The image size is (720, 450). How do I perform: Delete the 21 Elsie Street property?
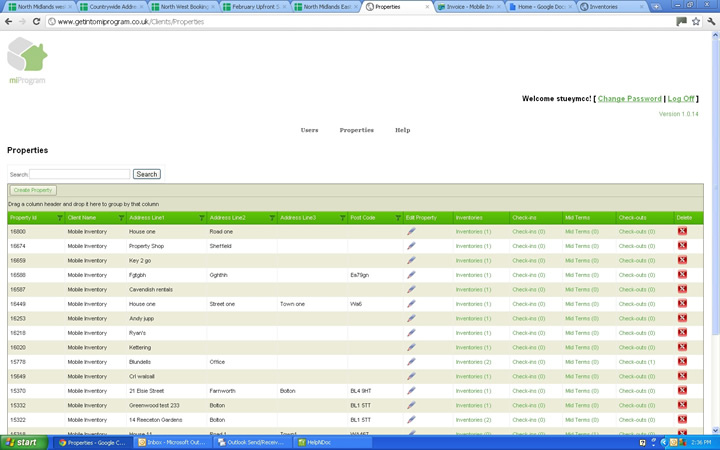(682, 391)
